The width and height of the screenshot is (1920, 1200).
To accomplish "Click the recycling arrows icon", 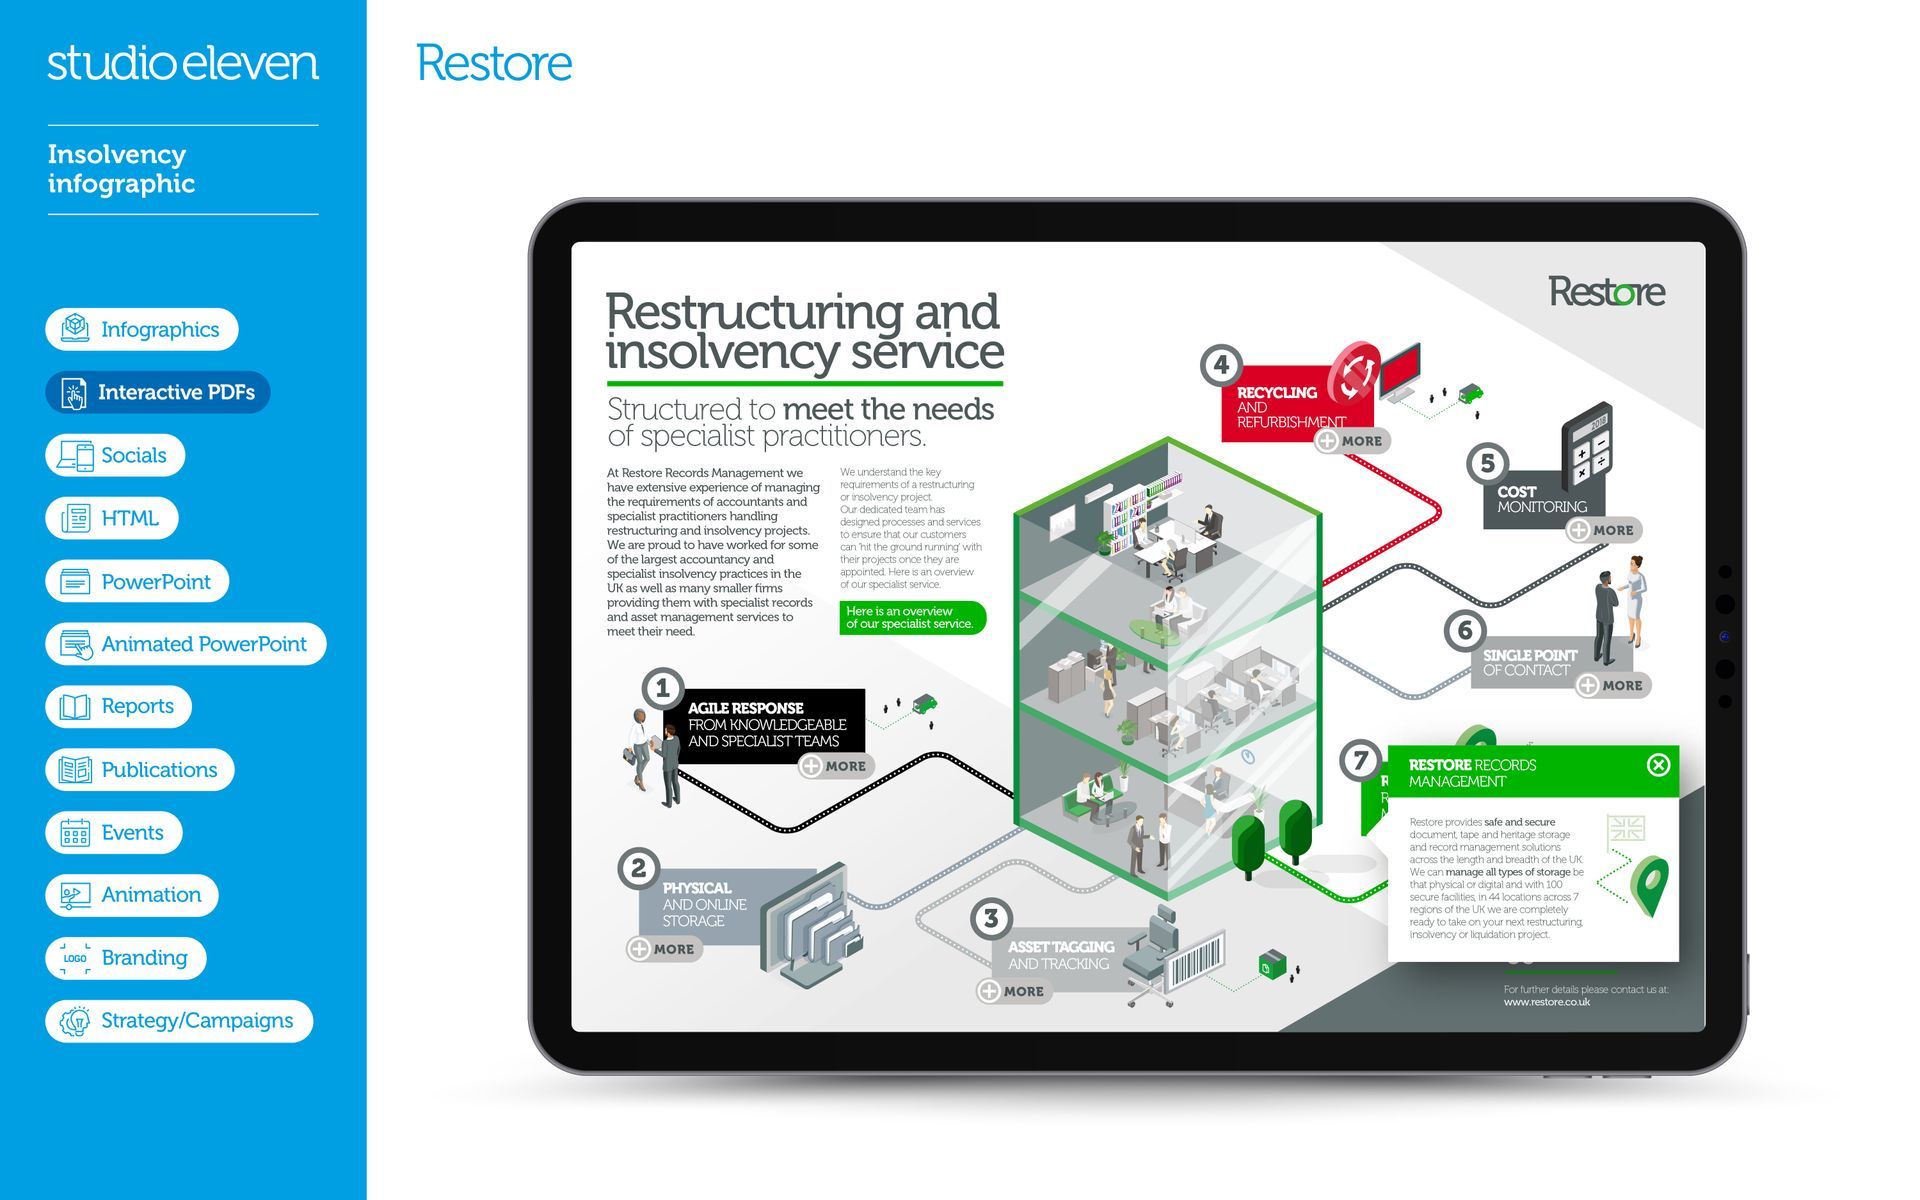I will [1355, 373].
